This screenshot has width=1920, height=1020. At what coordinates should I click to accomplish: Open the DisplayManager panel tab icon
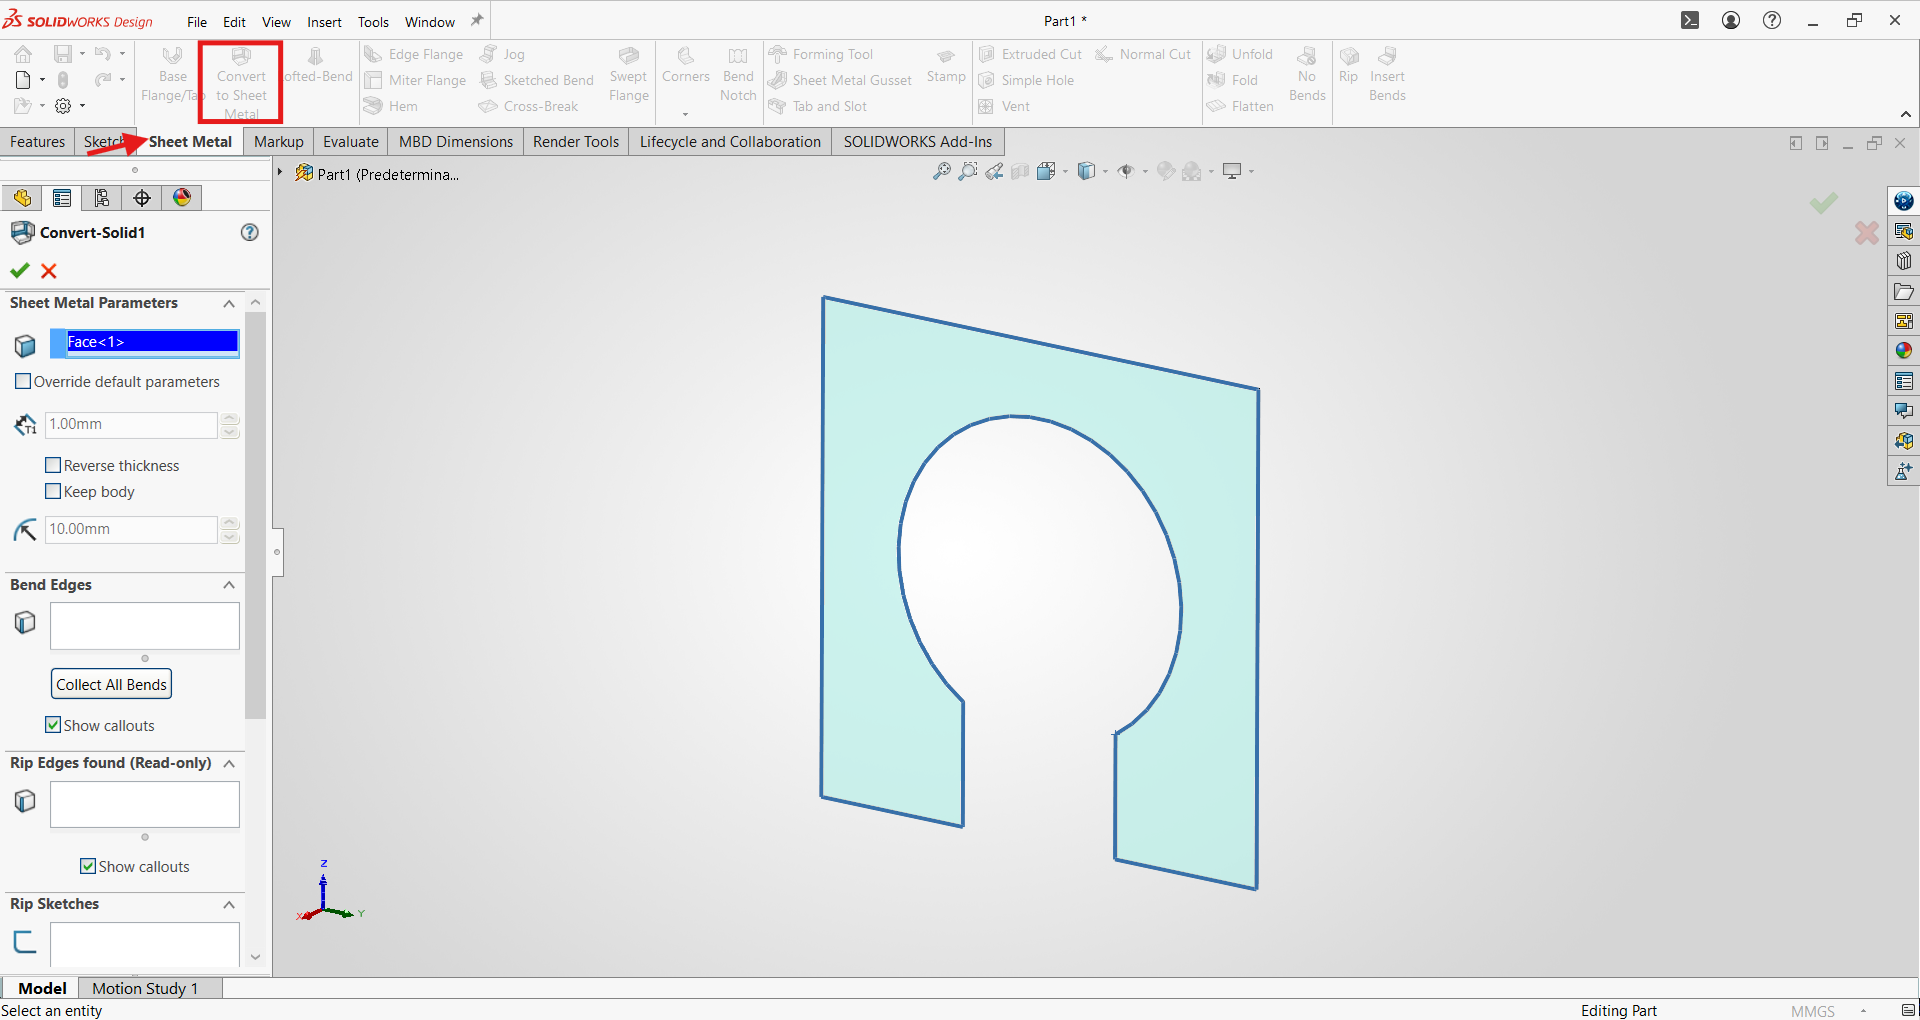coord(182,198)
